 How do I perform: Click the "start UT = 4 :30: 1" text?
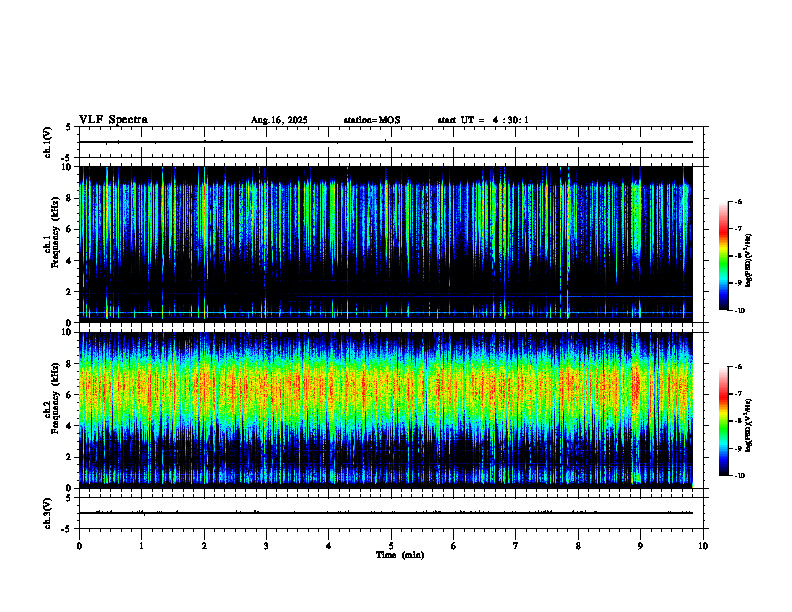pos(483,120)
